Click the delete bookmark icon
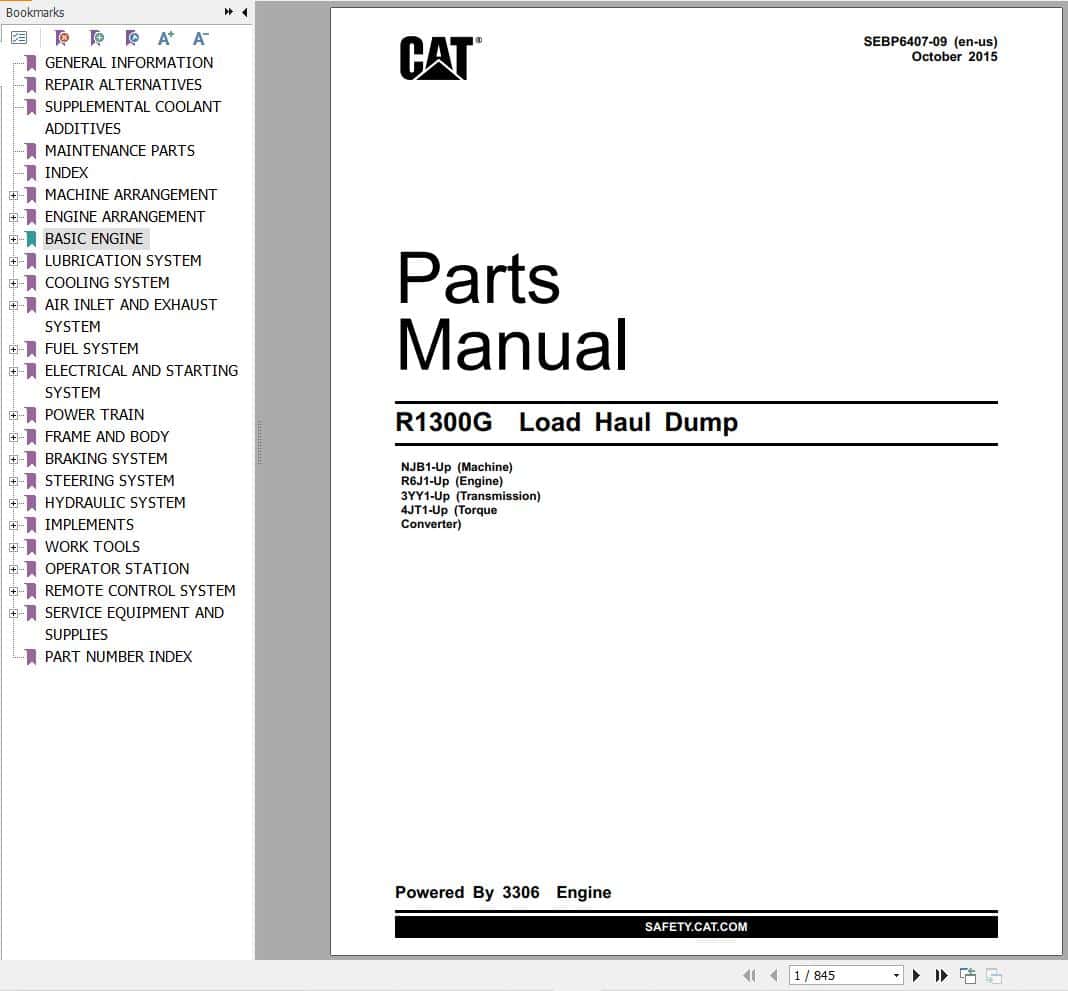 point(62,38)
